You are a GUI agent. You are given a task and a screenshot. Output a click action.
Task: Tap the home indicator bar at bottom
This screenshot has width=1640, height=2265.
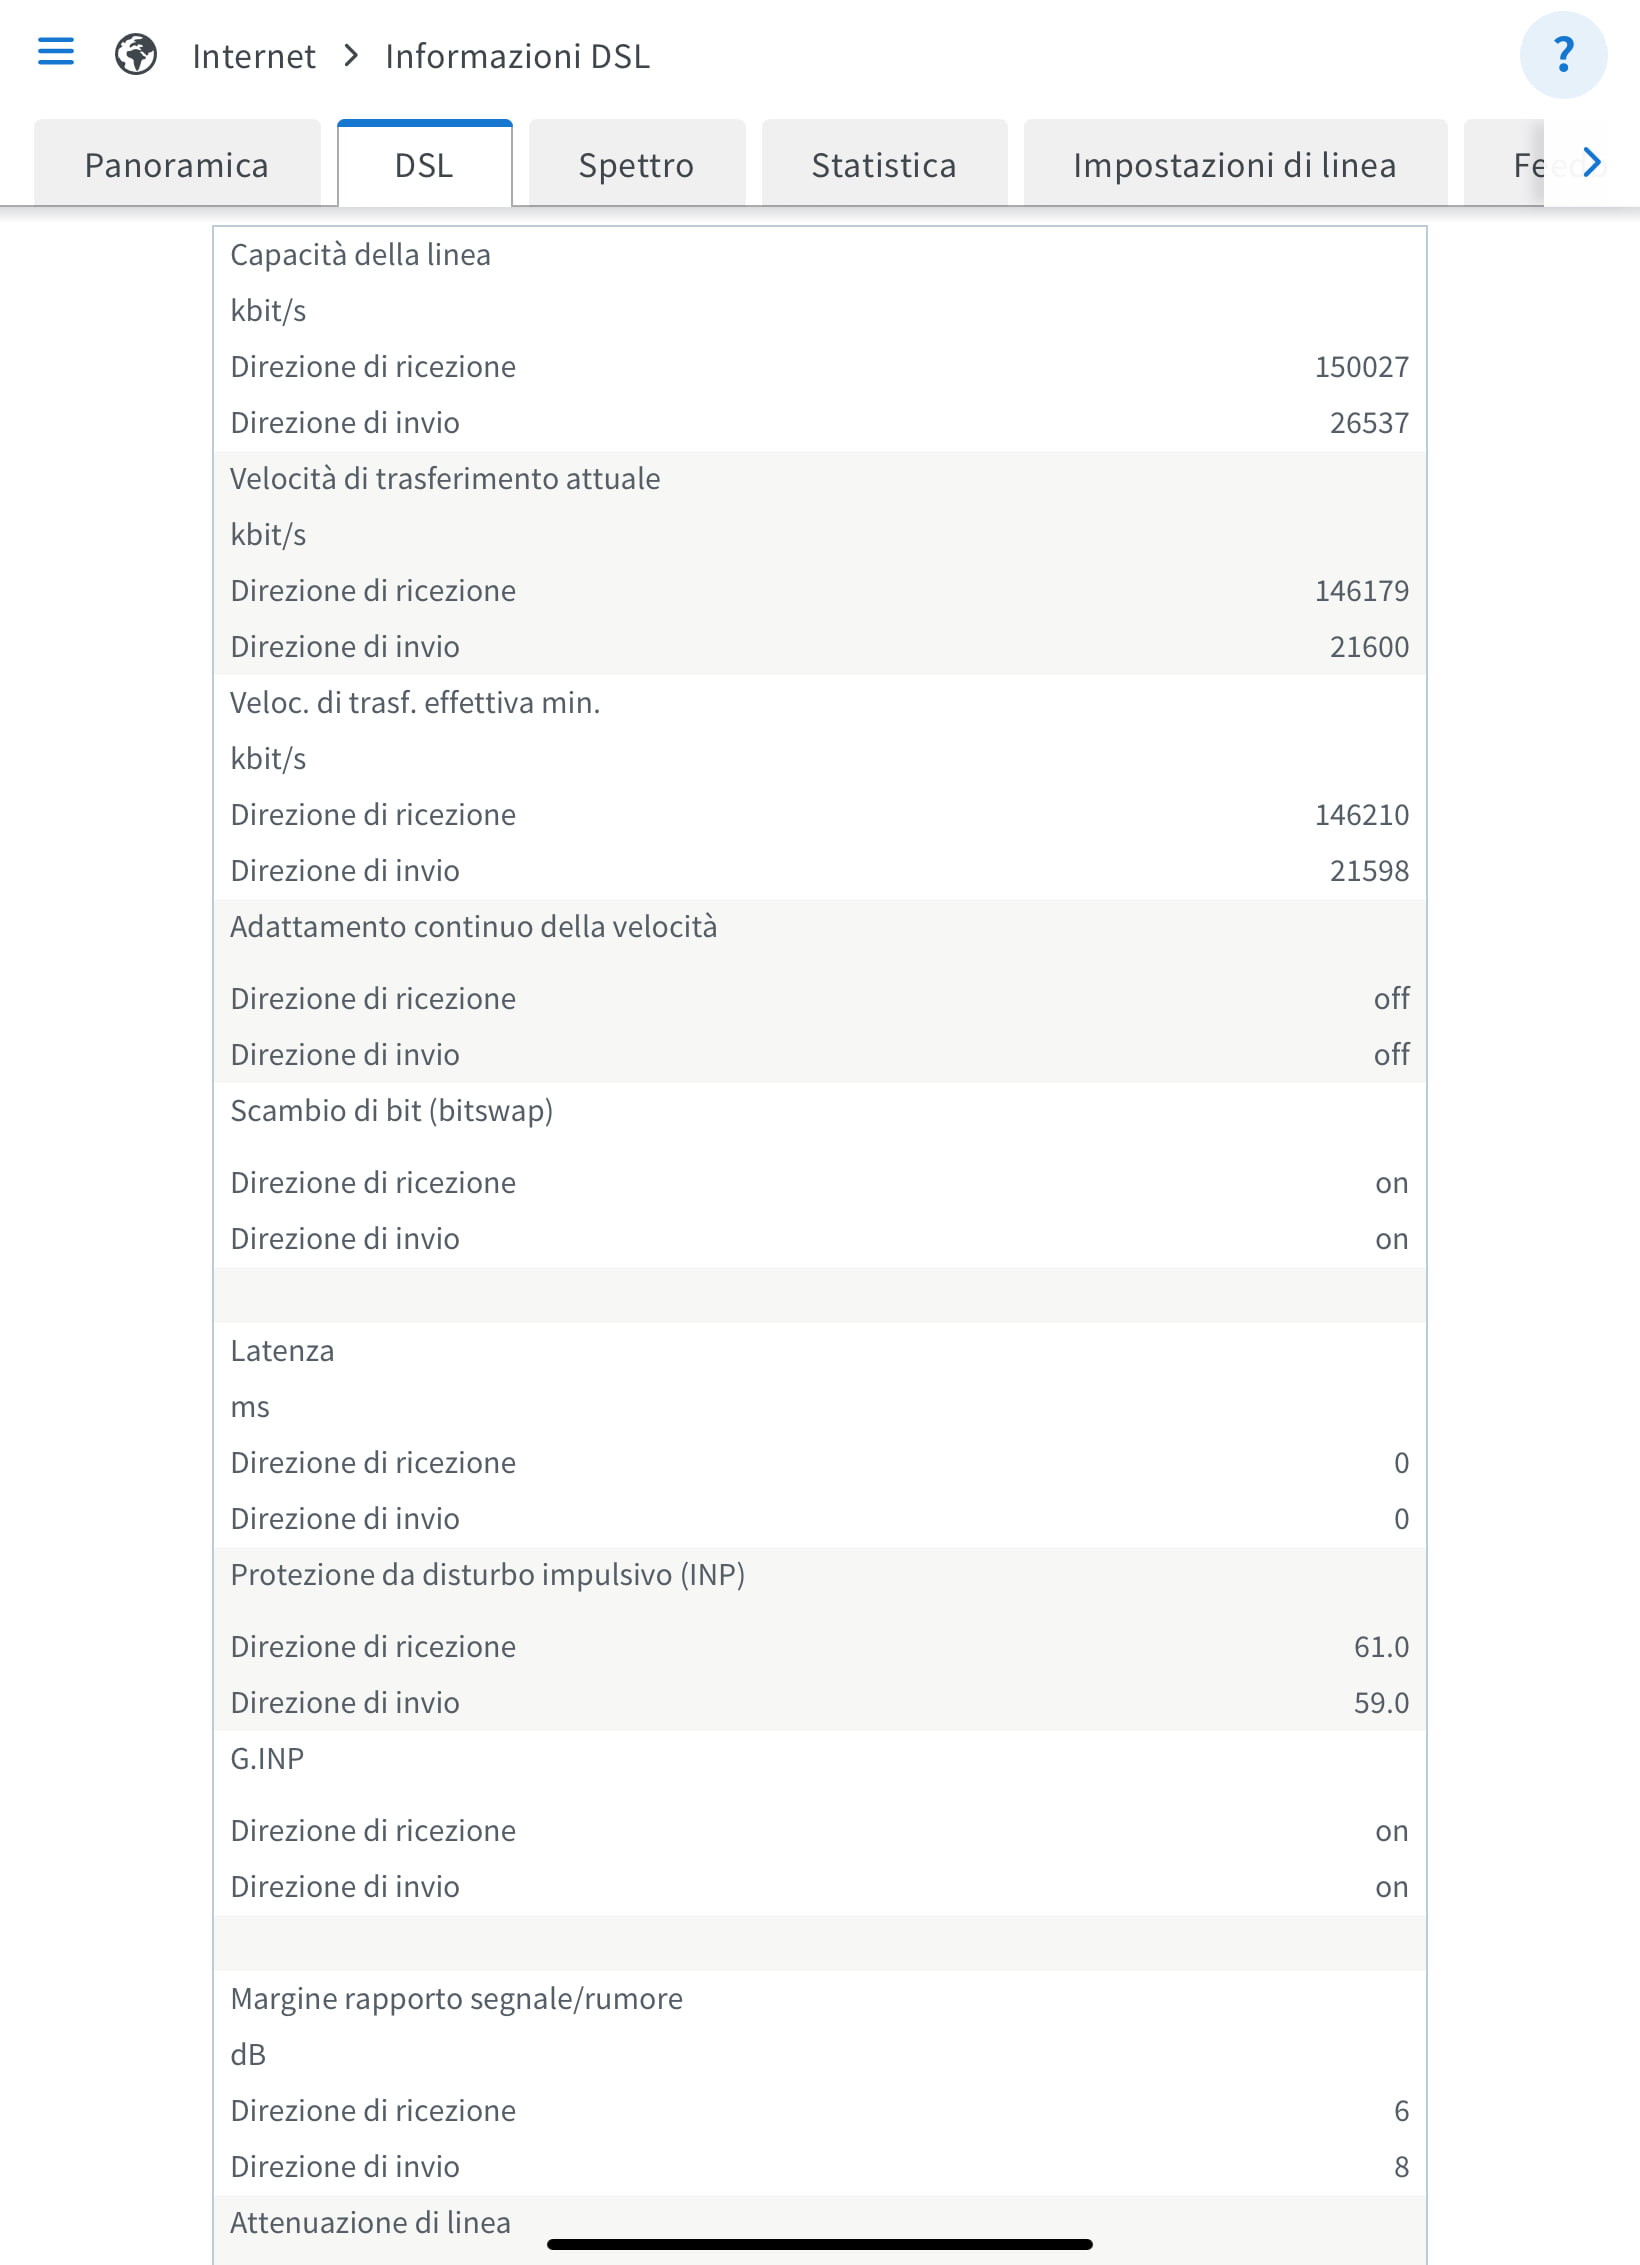[x=820, y=2244]
